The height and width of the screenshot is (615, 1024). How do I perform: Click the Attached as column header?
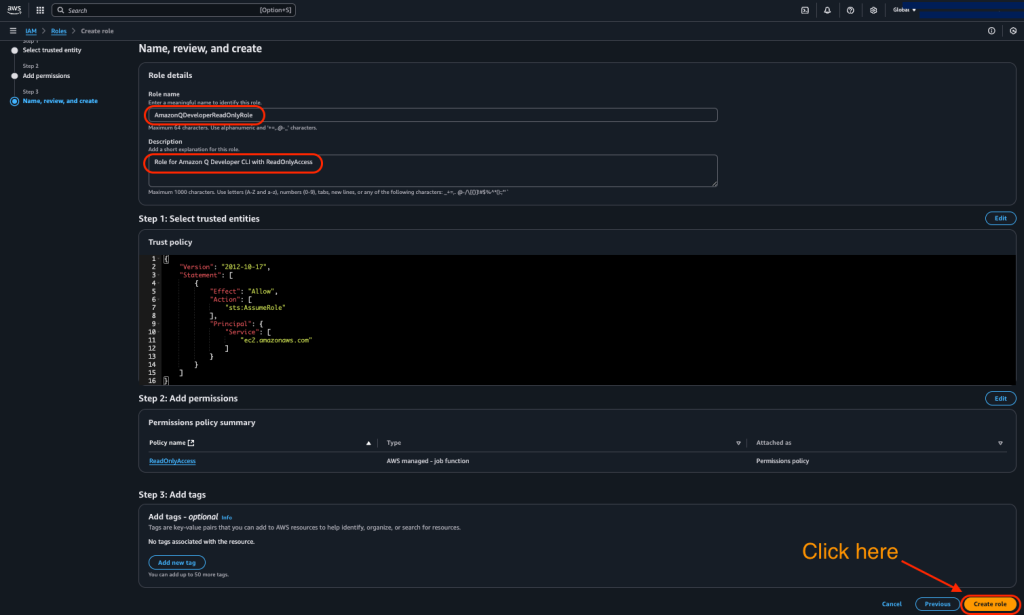[773, 443]
